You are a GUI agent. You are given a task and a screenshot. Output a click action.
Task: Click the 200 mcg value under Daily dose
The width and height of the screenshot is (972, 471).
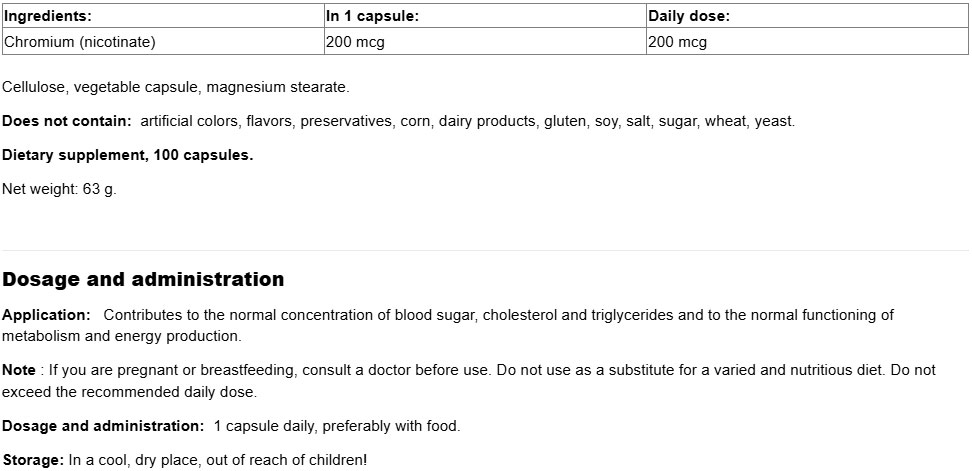coord(677,42)
